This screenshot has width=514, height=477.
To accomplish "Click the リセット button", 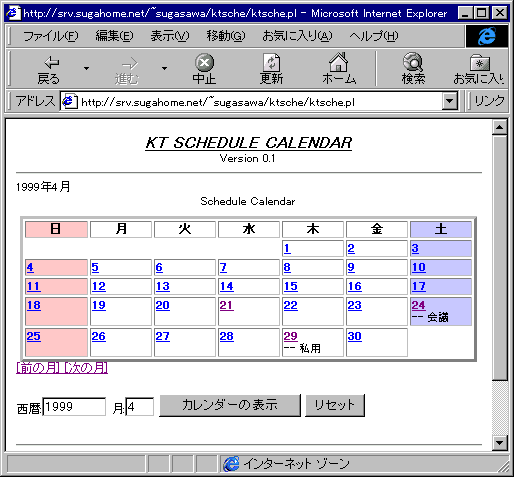I will 335,405.
